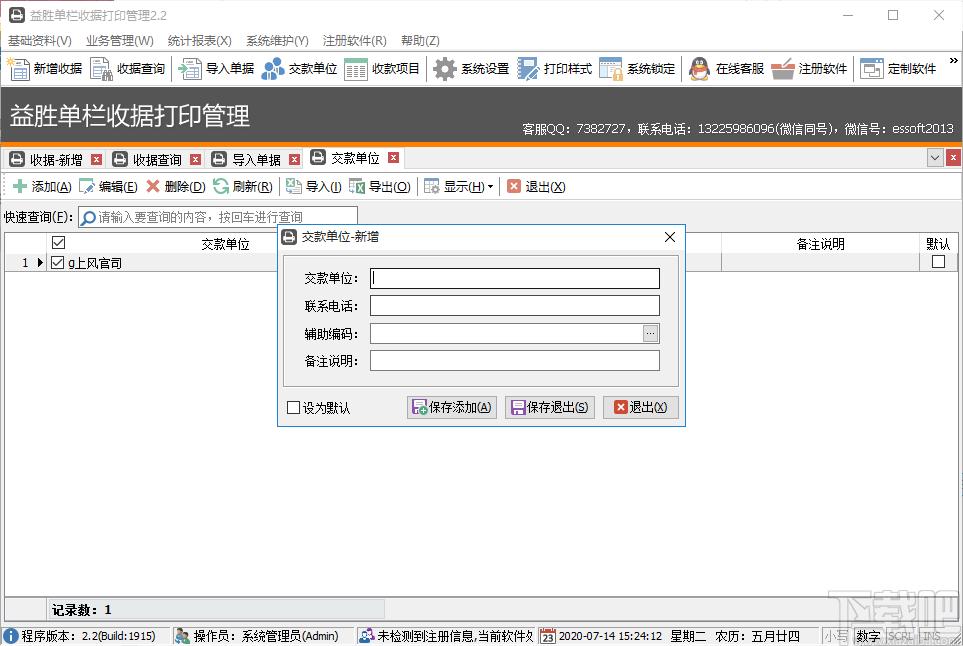Enable the 设为默认 checkbox
963x646 pixels.
point(293,408)
